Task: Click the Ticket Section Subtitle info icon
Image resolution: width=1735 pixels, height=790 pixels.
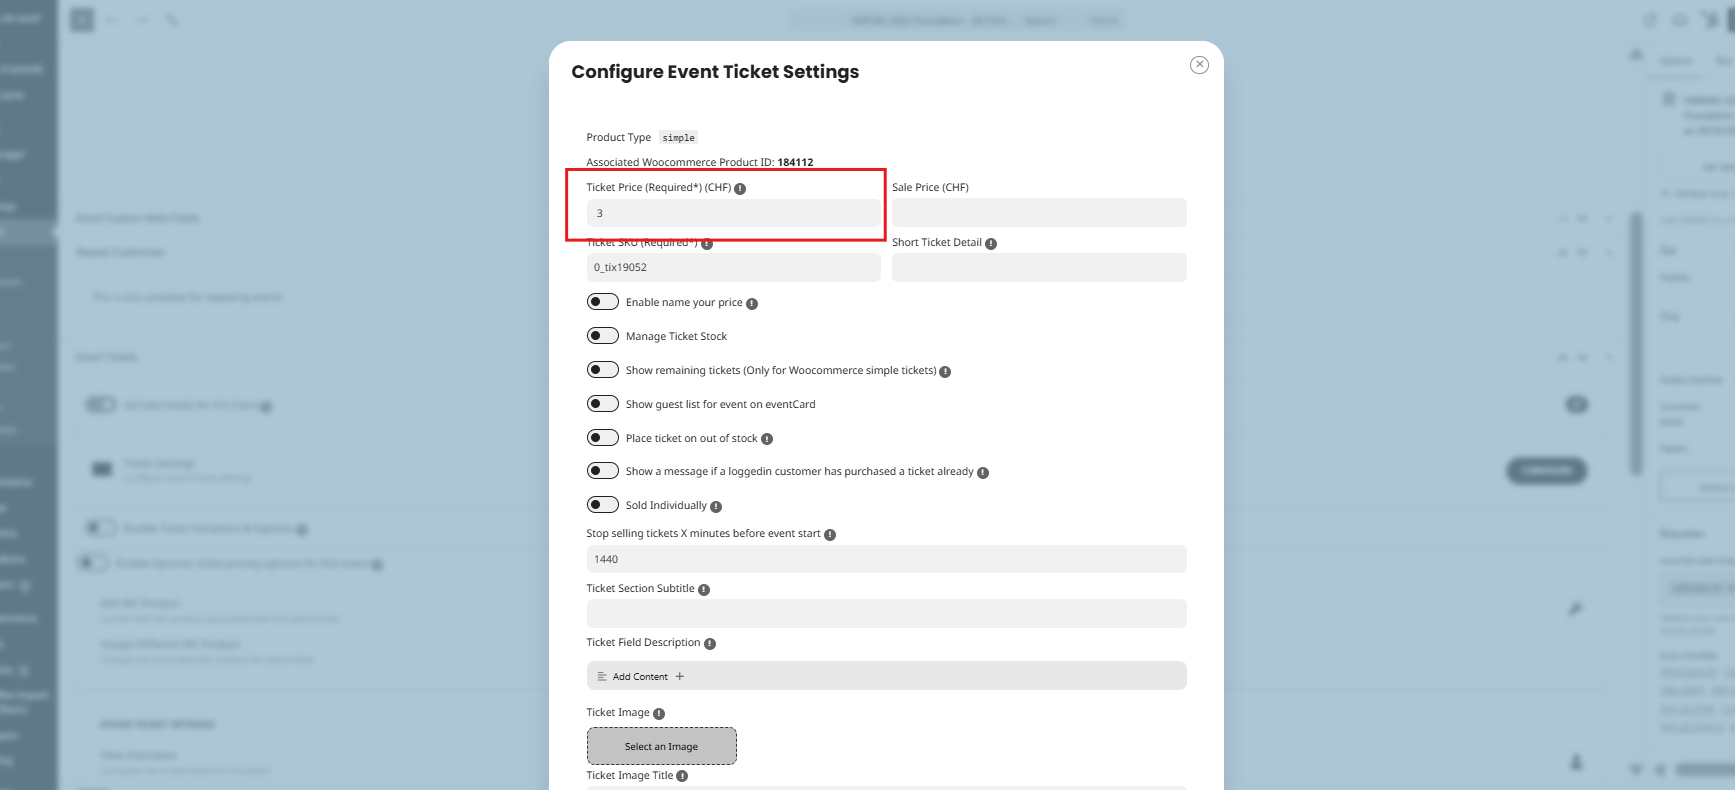Action: pos(704,589)
